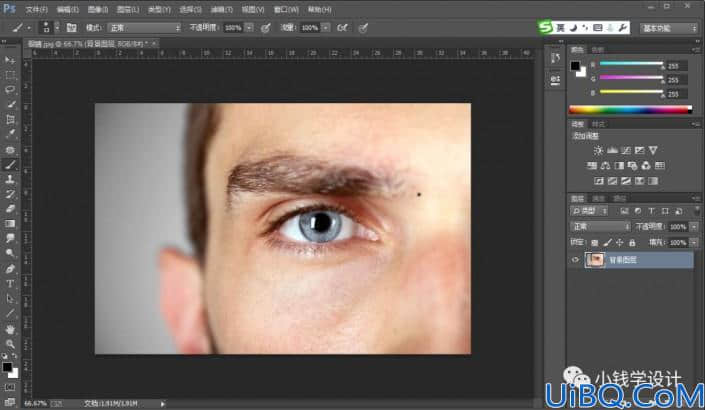The image size is (705, 410).
Task: Select the Eyedropper tool
Action: pyautogui.click(x=10, y=134)
